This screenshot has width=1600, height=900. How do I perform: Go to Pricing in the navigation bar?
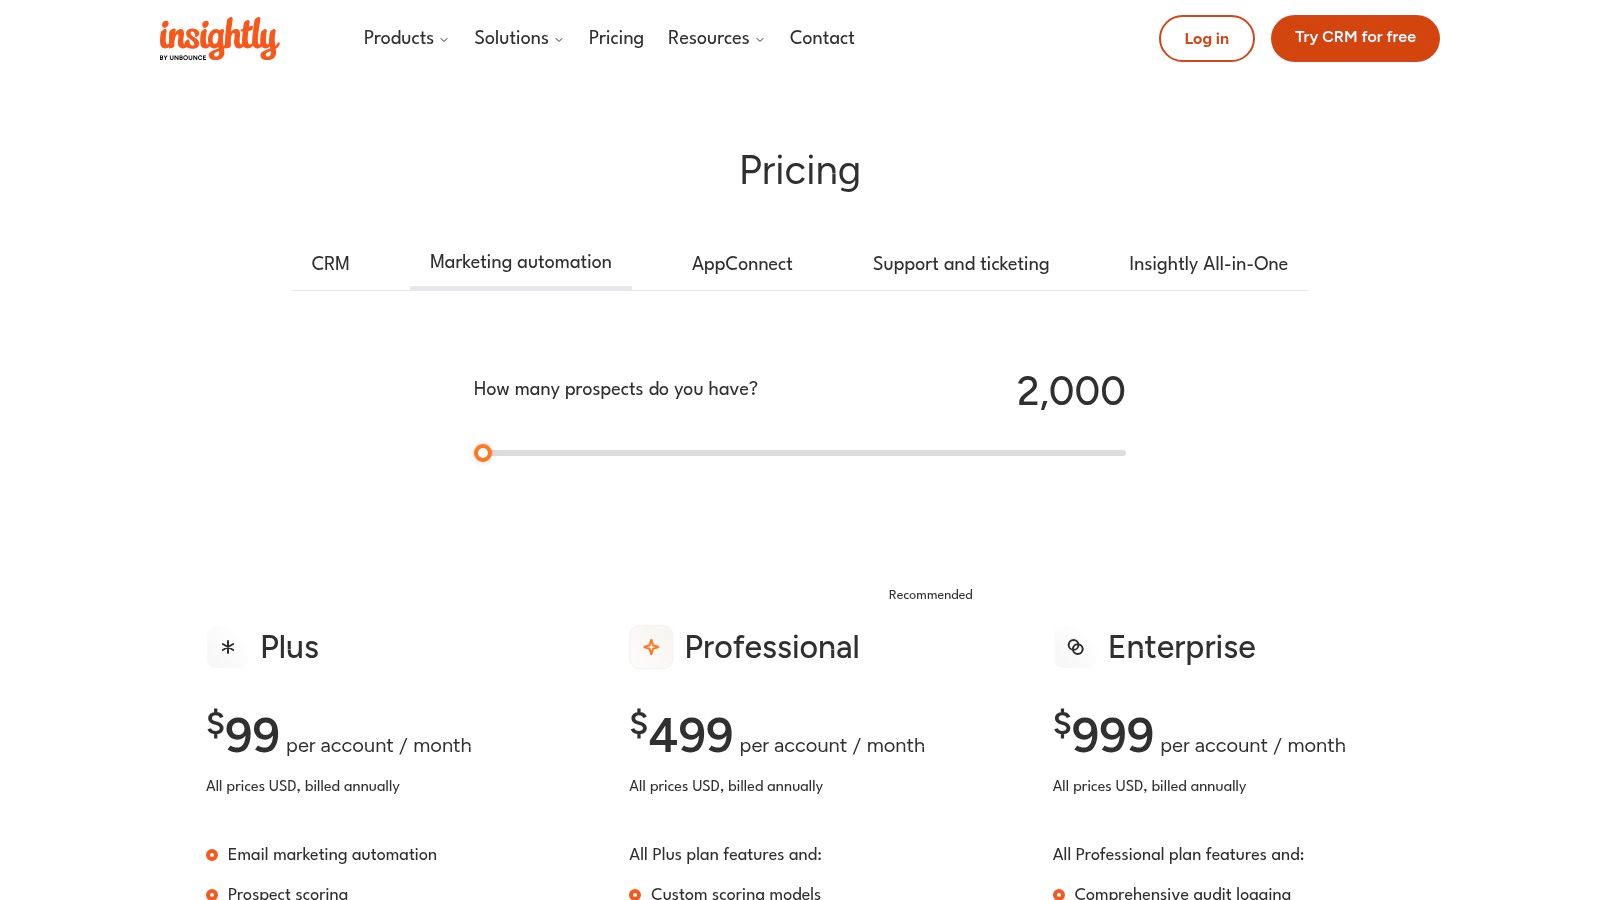(x=616, y=38)
